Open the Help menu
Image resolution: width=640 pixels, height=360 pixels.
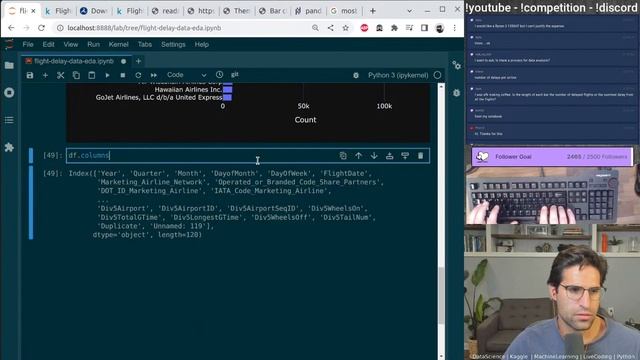(x=202, y=44)
